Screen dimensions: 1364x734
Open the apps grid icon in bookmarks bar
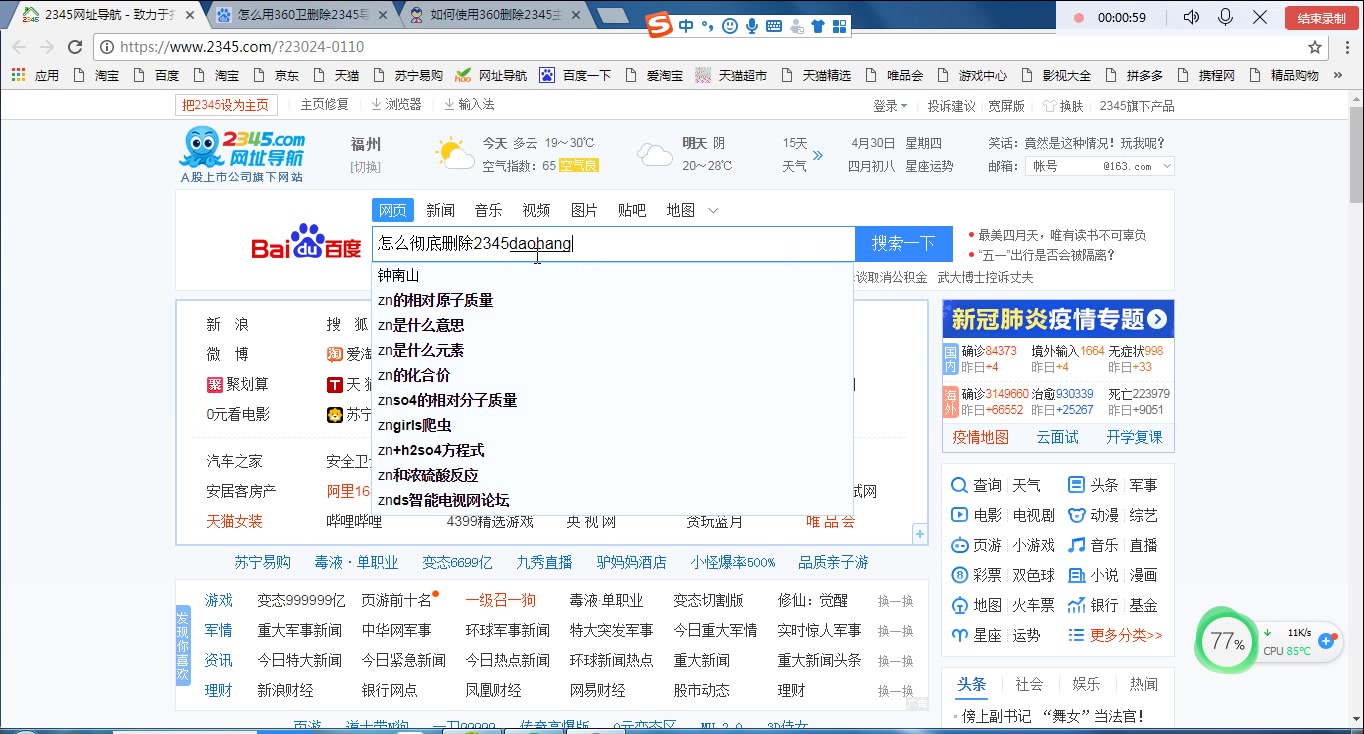(18, 75)
